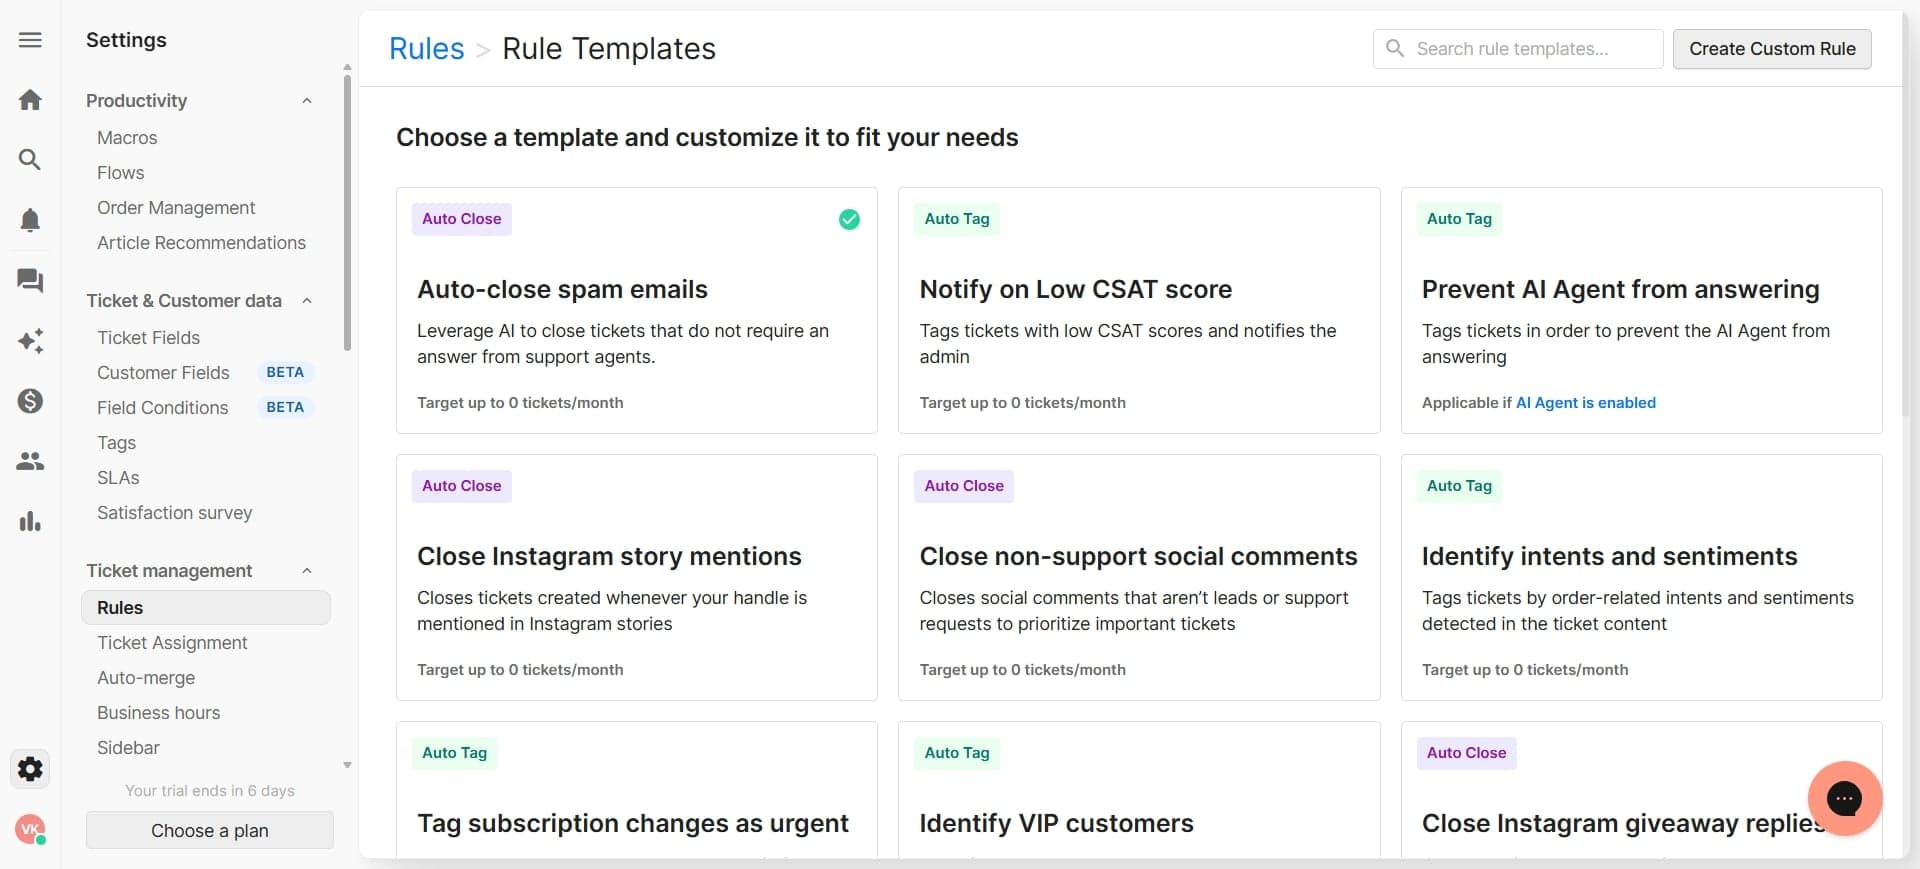Collapse the Ticket & Customer data section
1920x869 pixels.
coord(306,300)
